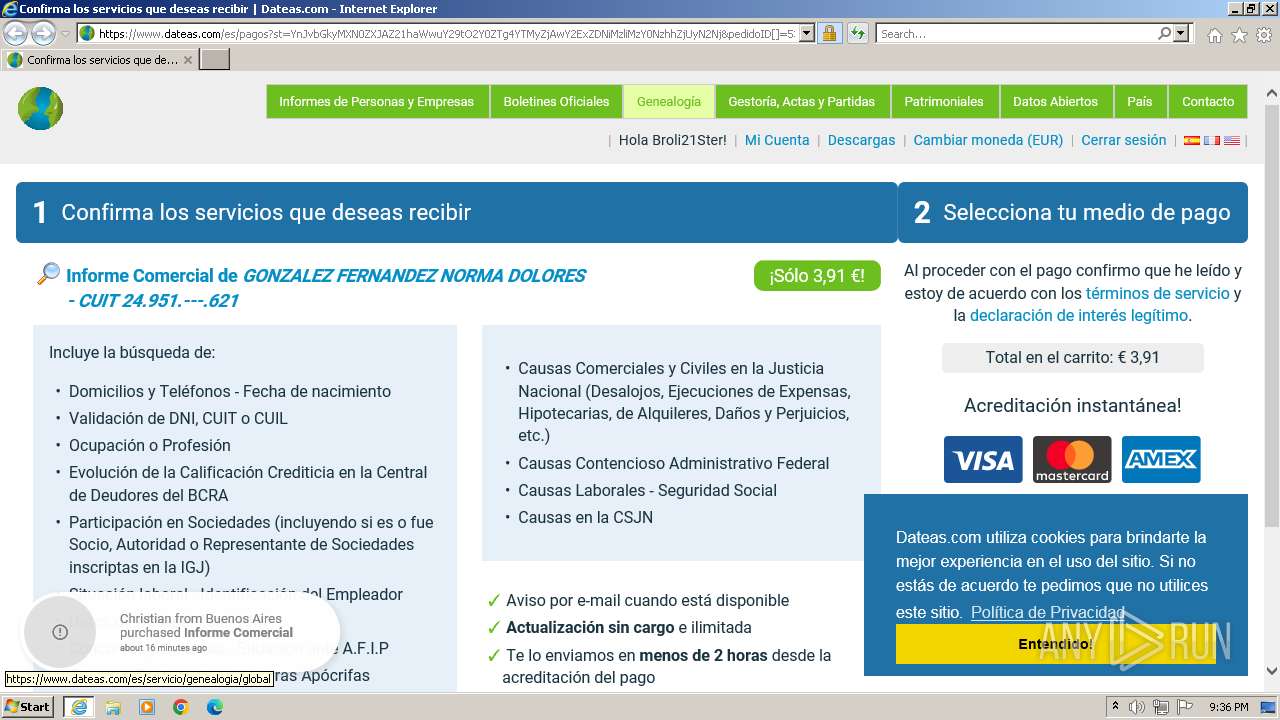Open Media Player taskbar icon

tap(147, 707)
